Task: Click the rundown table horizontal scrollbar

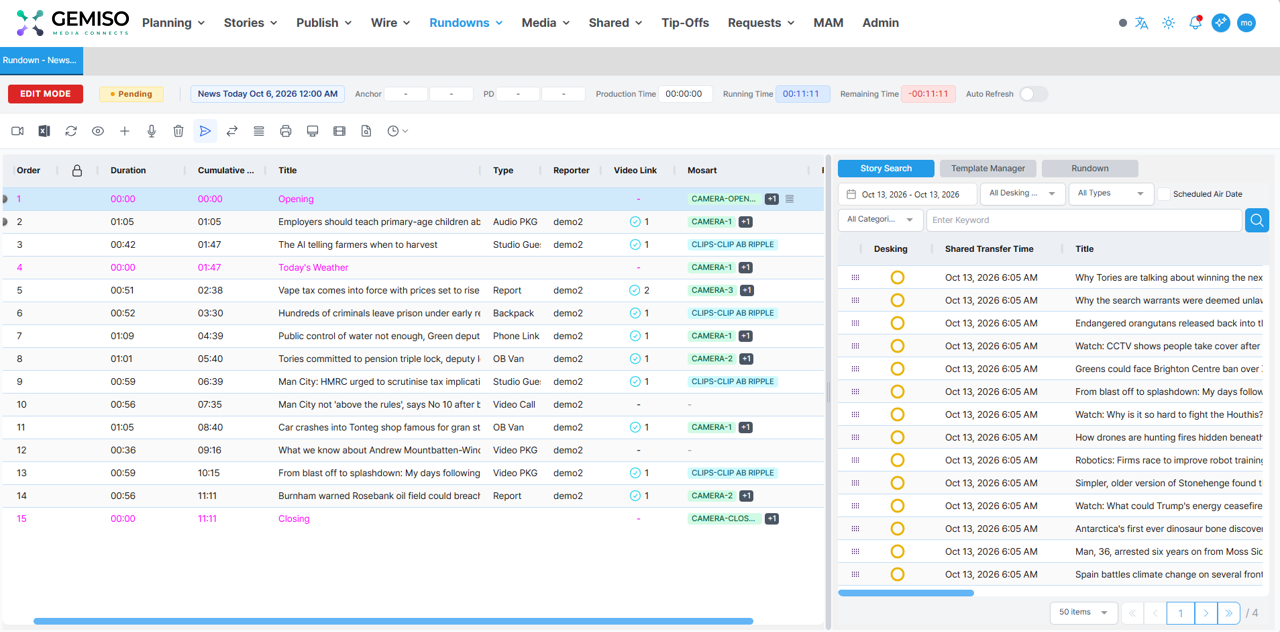Action: (x=393, y=621)
